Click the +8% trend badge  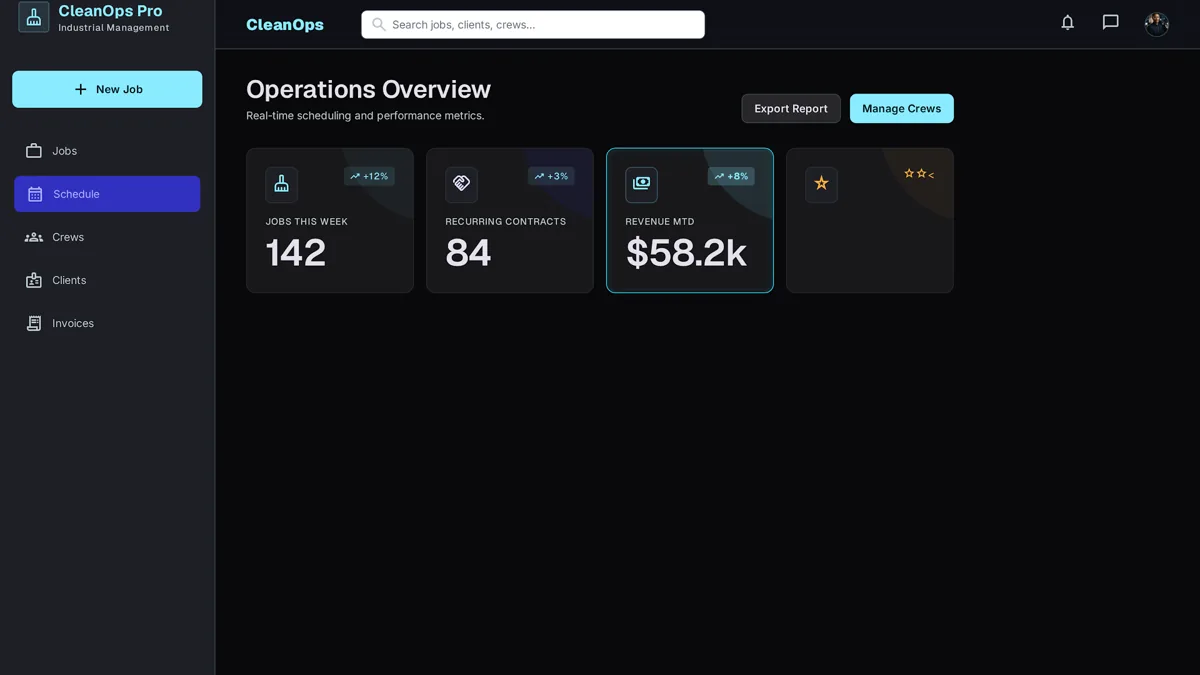(731, 176)
